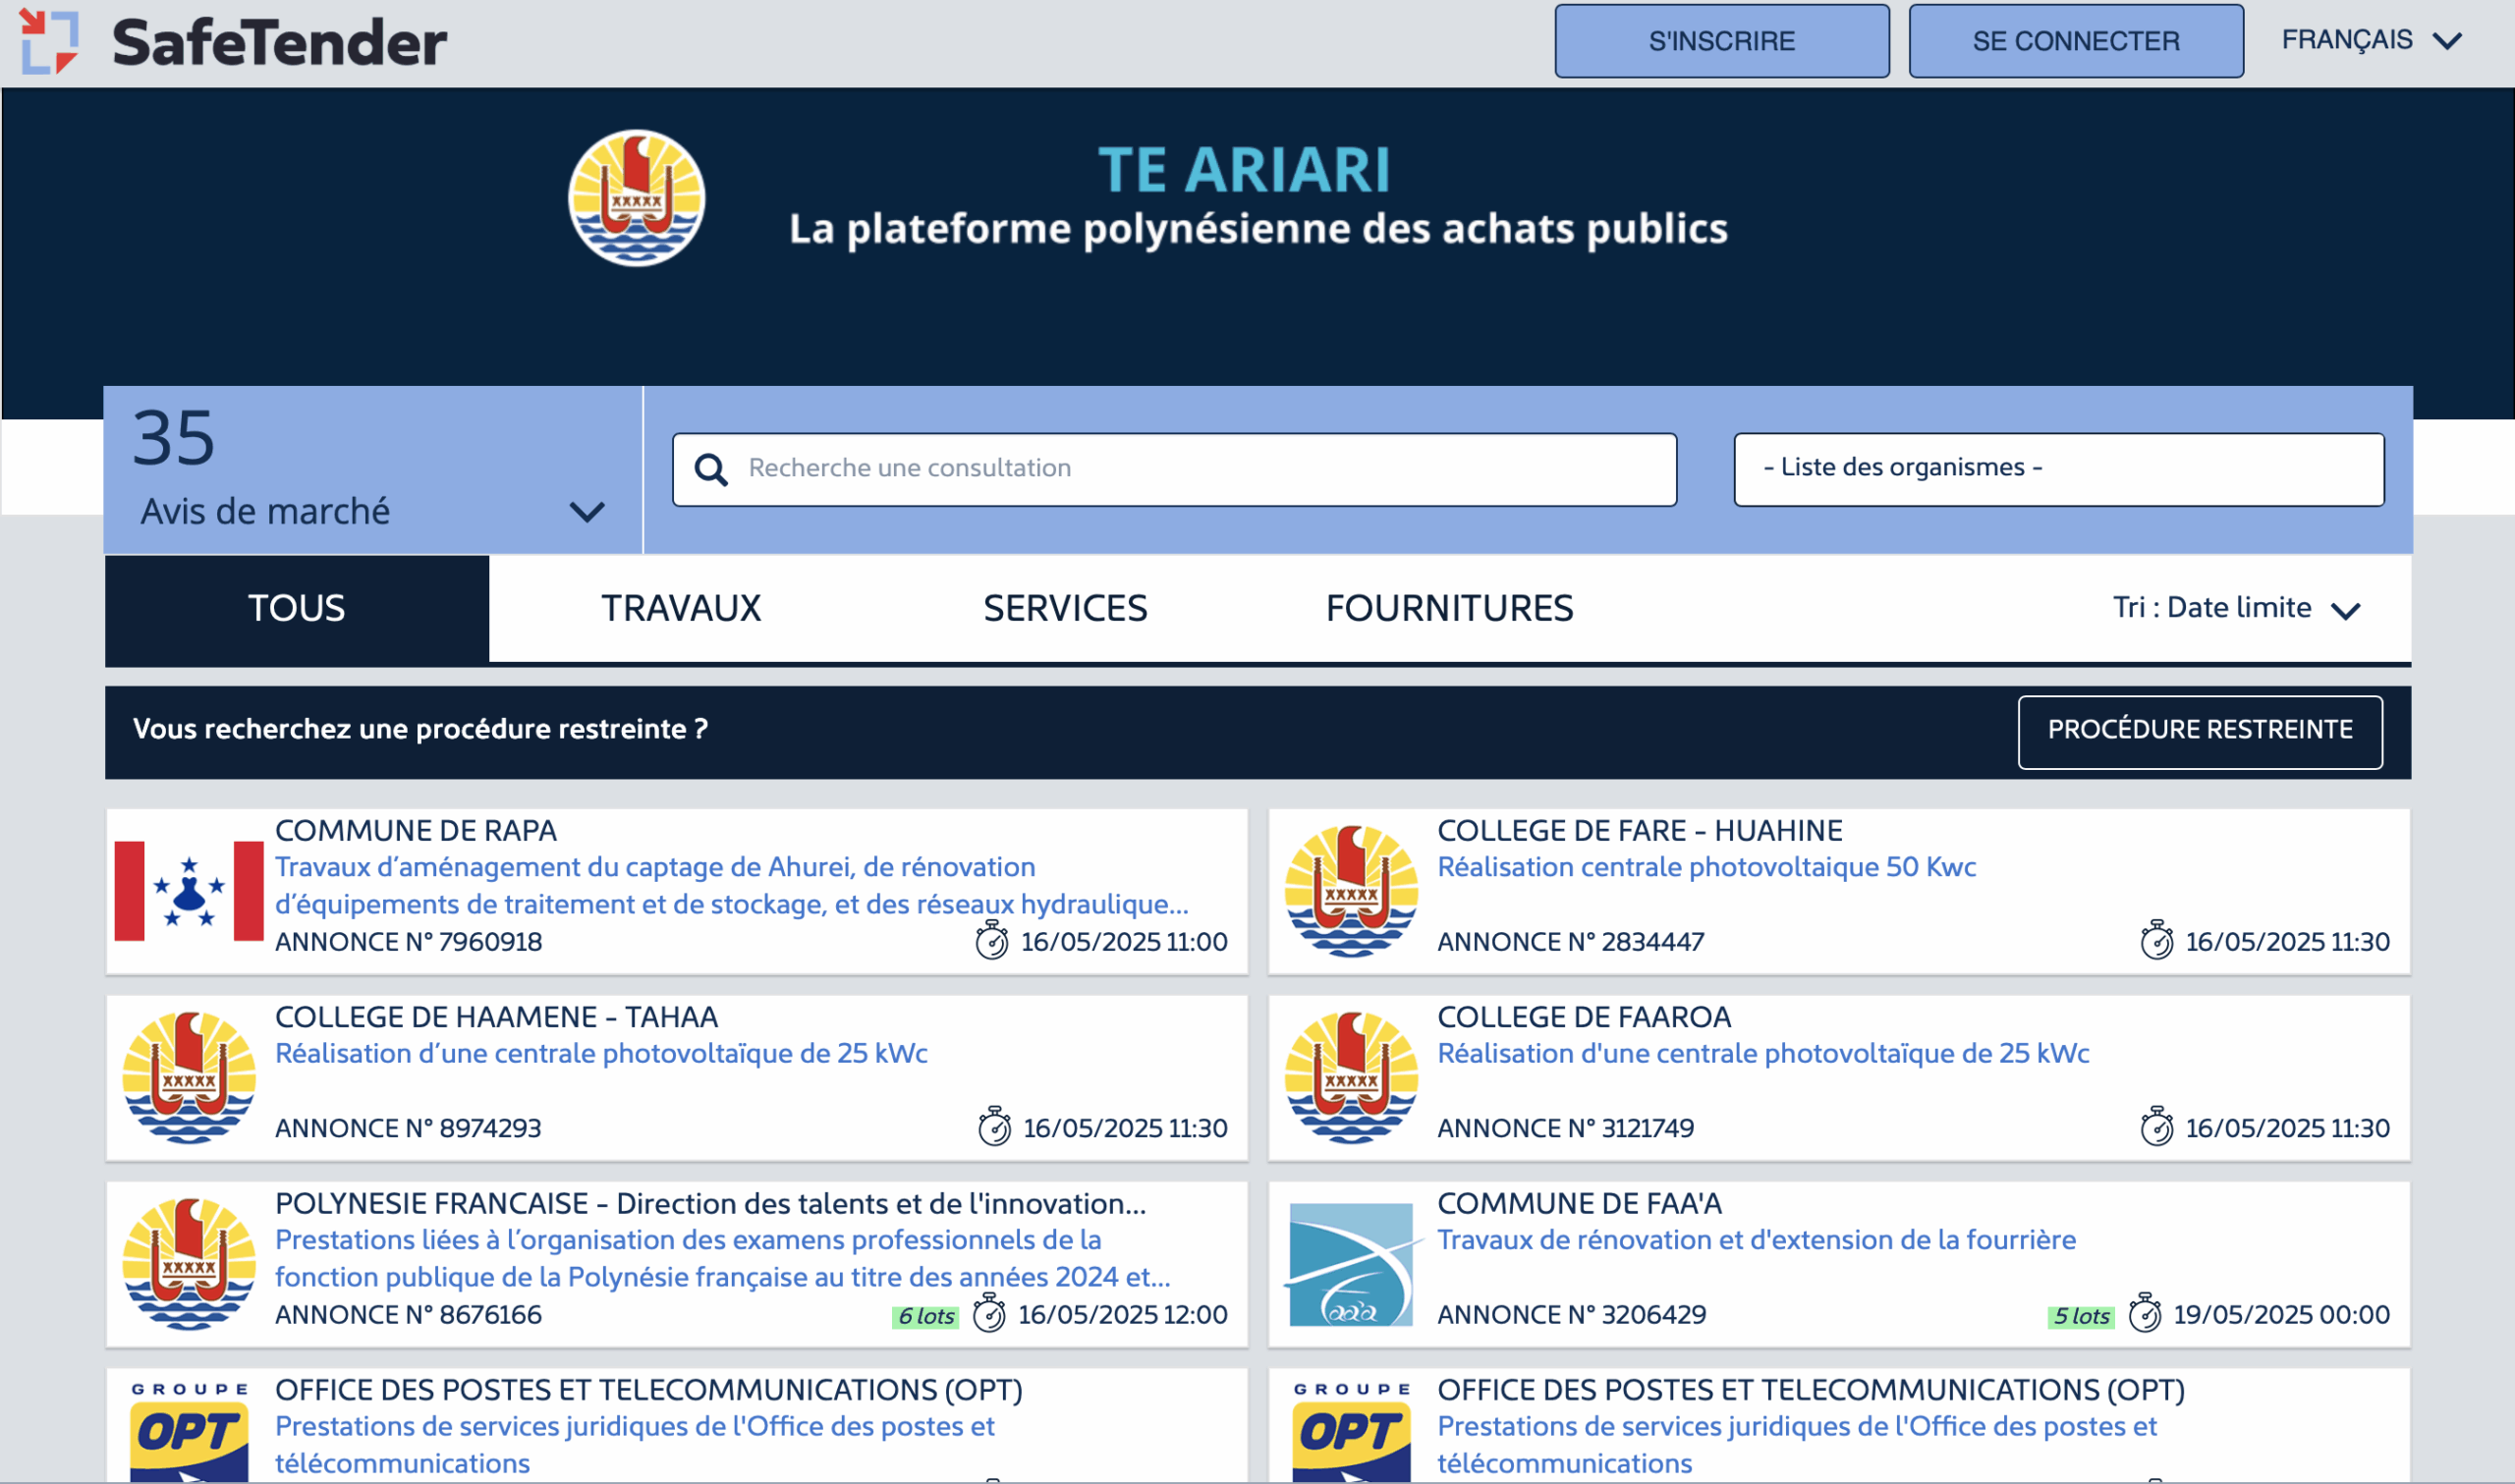Click the 5 lots badge
Image resolution: width=2515 pixels, height=1484 pixels.
[2081, 1317]
